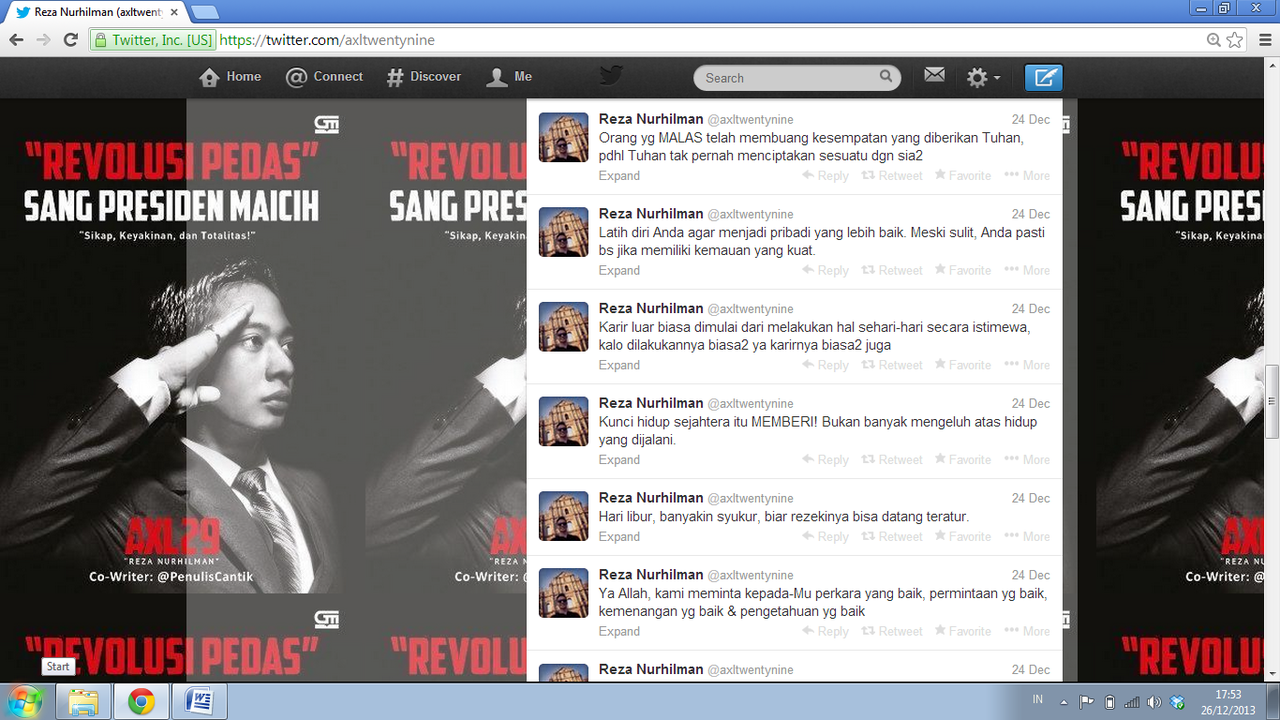Expand the 'Karir luar biasa' tweet
Screen dimensions: 1280x720
click(x=619, y=366)
